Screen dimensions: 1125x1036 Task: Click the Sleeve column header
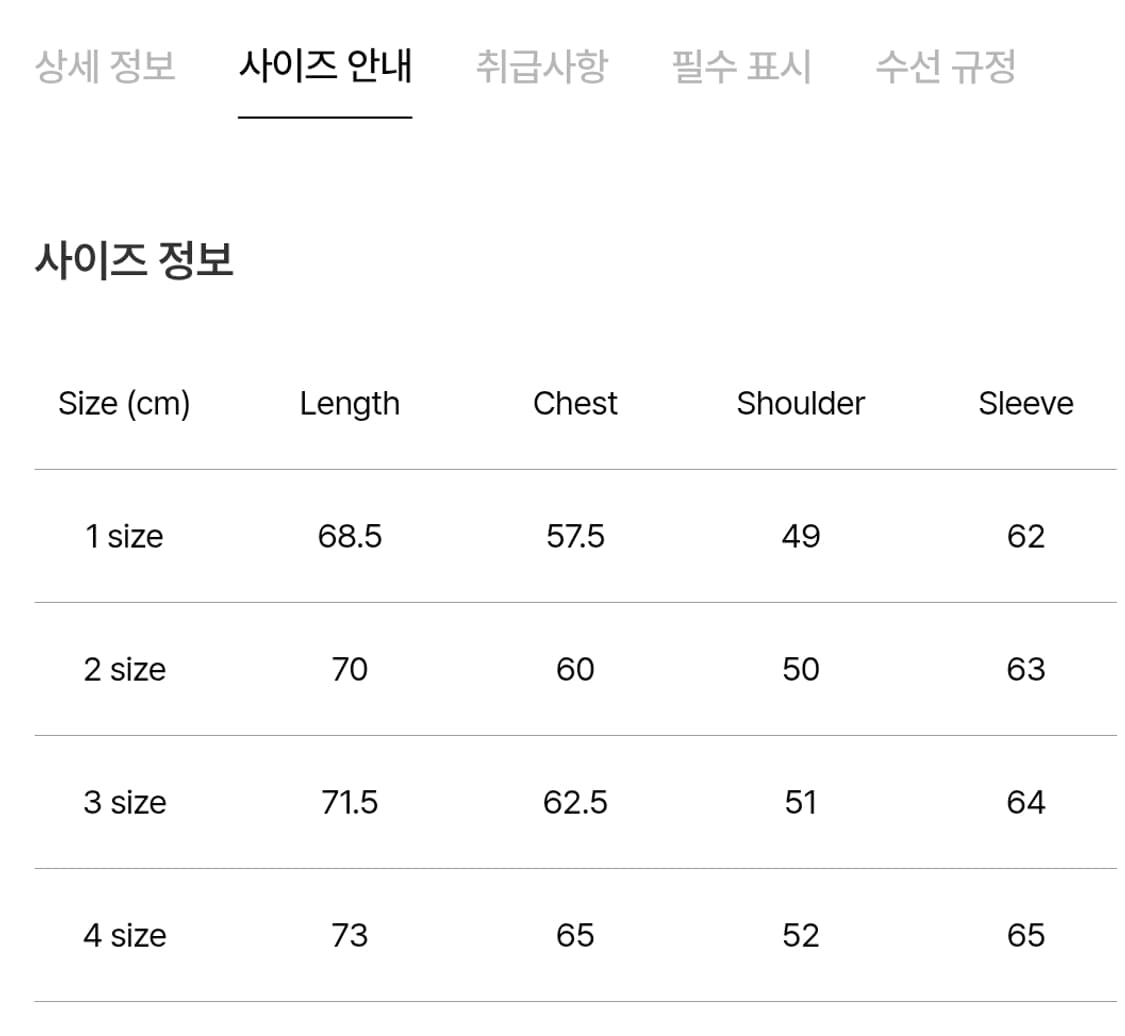click(1025, 403)
